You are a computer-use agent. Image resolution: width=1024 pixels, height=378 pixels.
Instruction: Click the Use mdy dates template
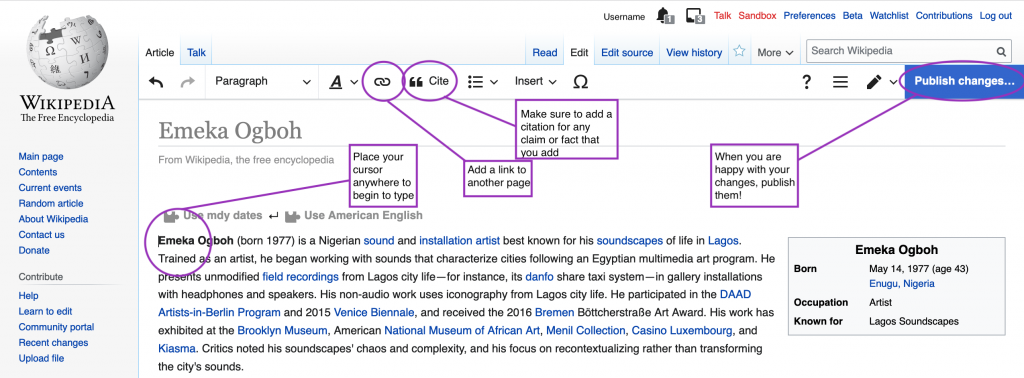[213, 215]
